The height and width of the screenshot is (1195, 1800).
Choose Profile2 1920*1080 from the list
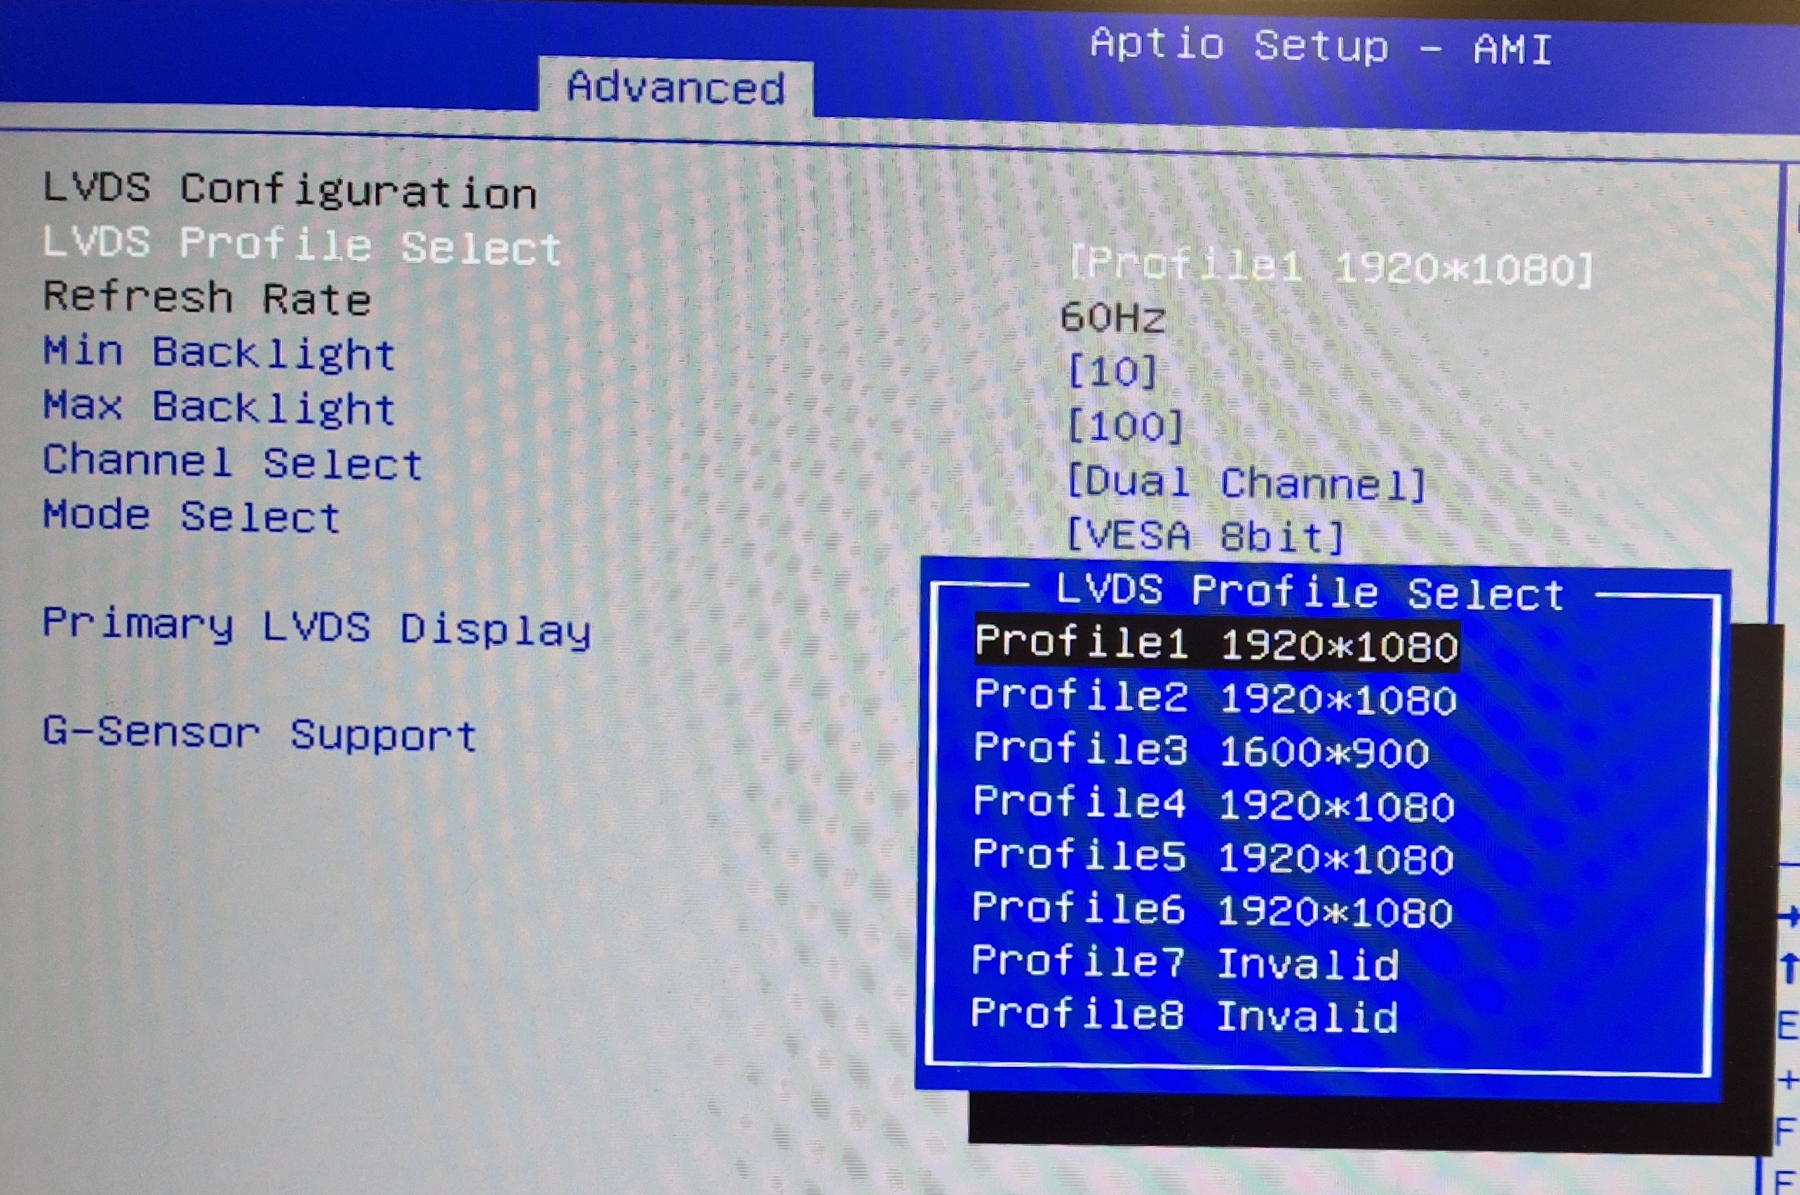coord(1215,697)
